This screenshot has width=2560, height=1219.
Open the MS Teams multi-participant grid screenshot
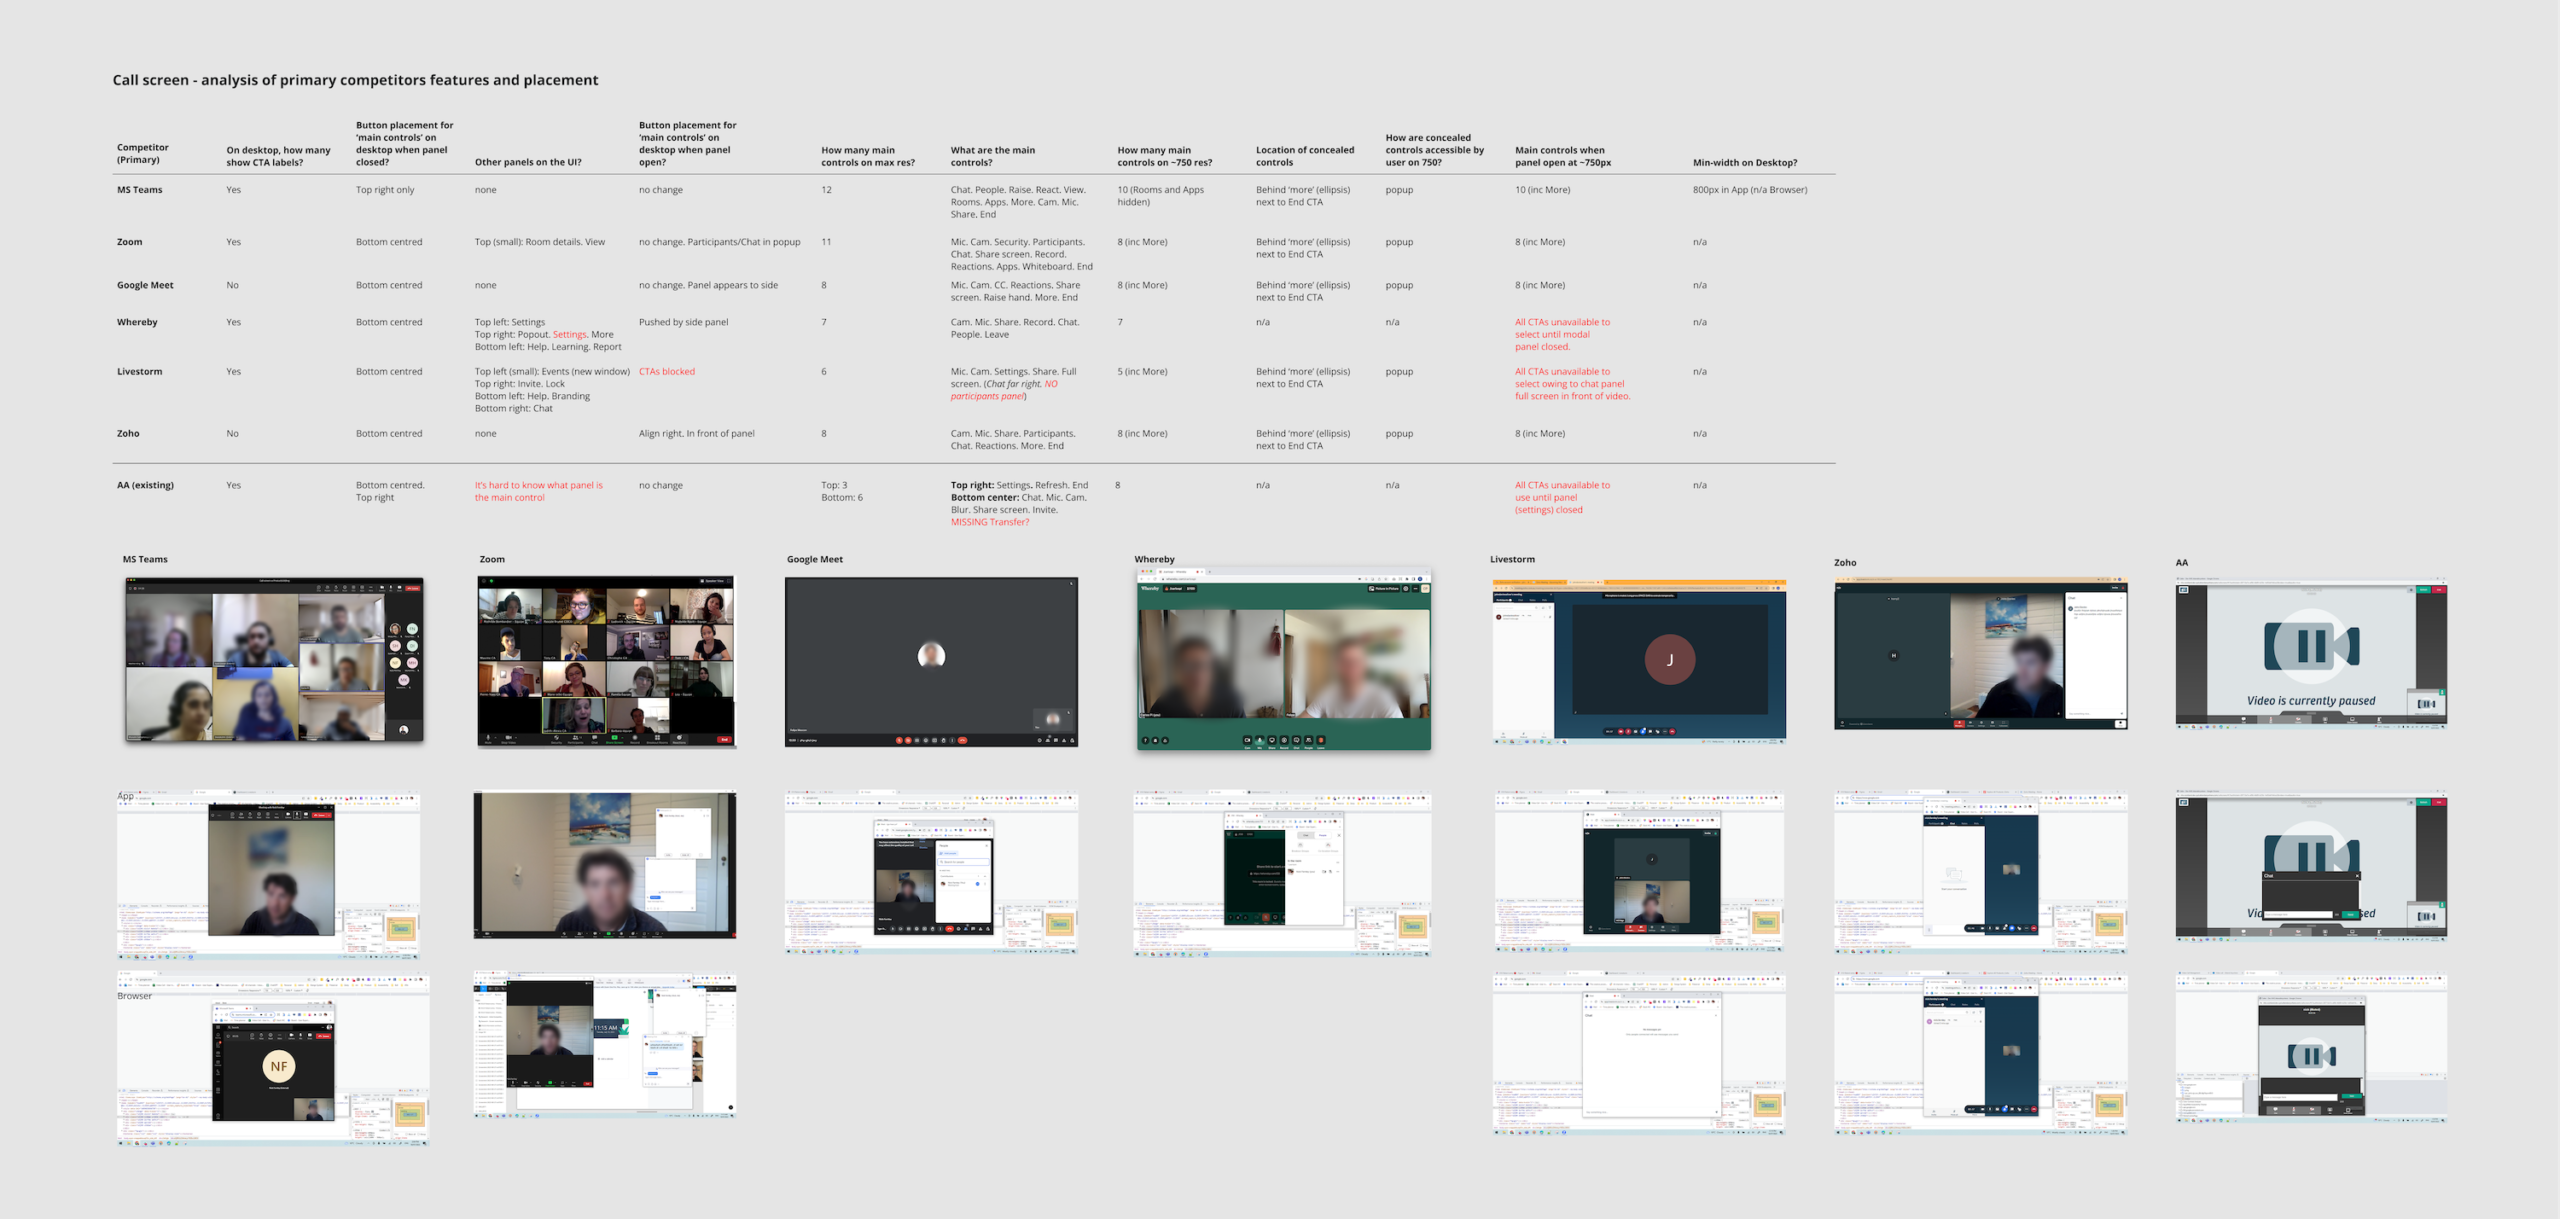click(x=274, y=659)
